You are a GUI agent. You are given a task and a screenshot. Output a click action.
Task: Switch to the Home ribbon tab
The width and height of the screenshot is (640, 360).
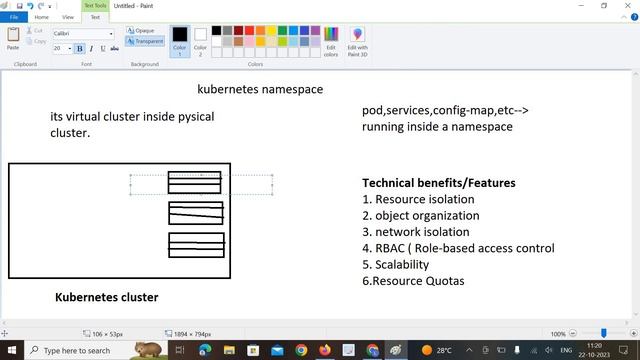click(41, 17)
